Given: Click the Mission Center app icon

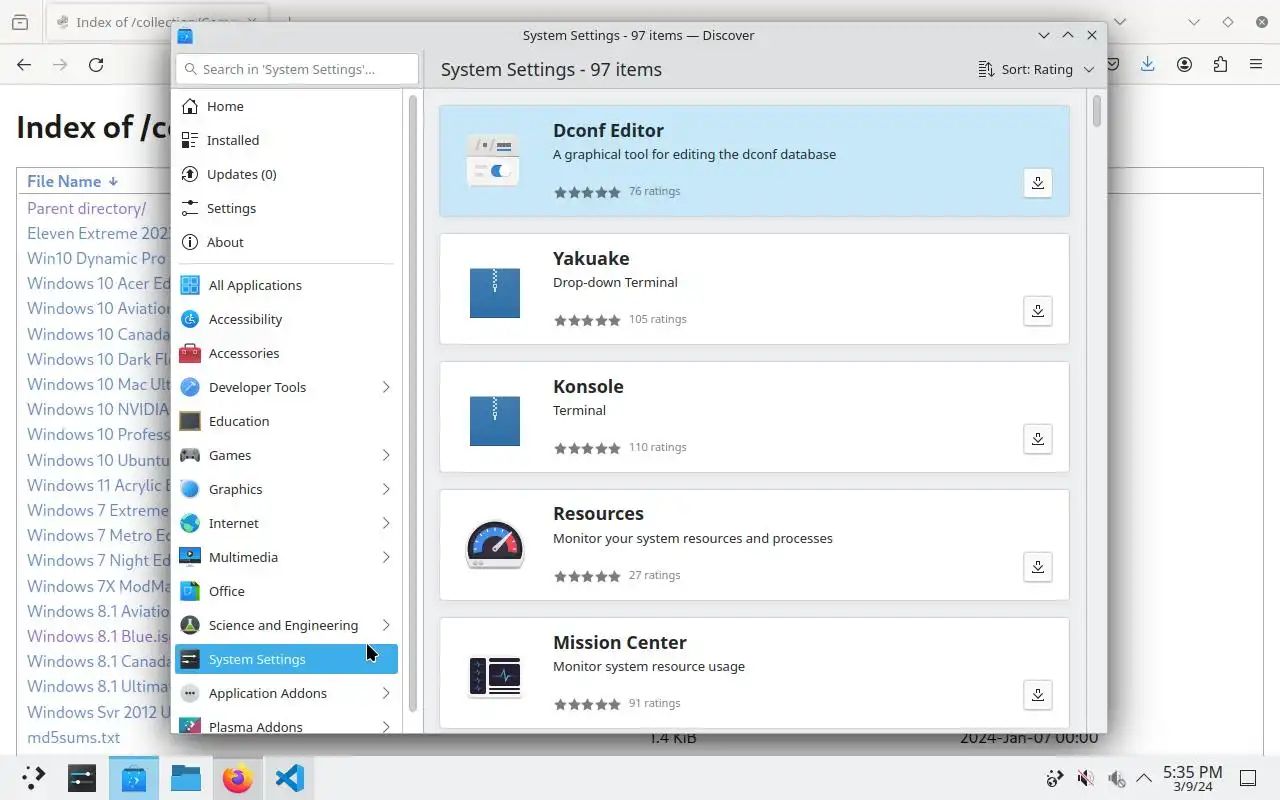Looking at the screenshot, I should tap(495, 677).
